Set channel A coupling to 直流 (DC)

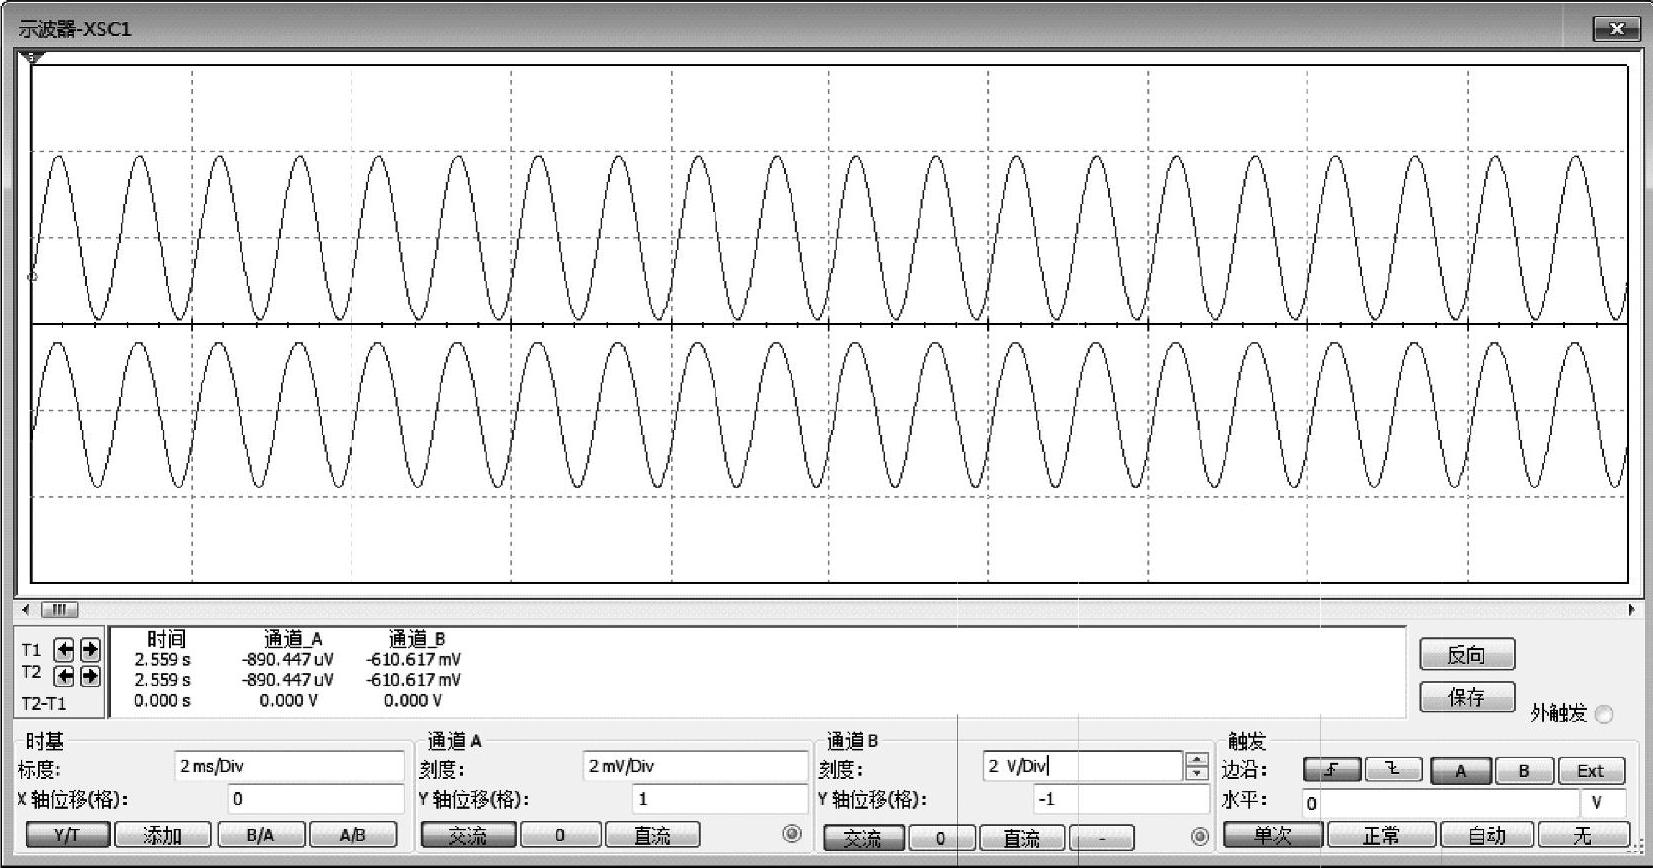[653, 835]
